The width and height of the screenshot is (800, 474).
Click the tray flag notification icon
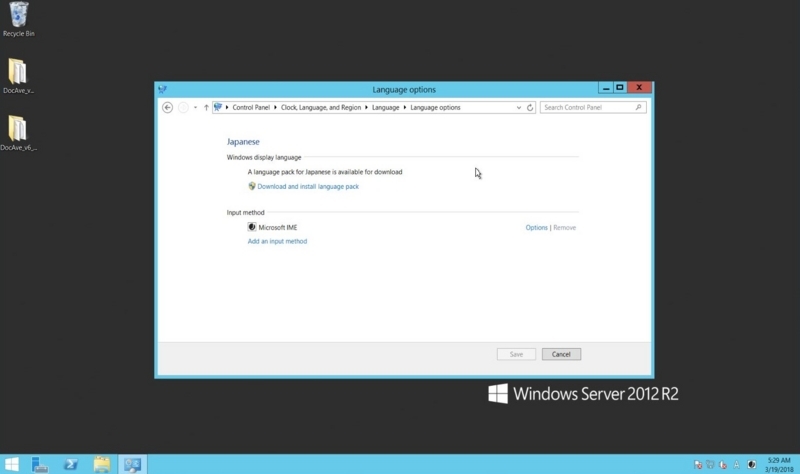tap(698, 465)
